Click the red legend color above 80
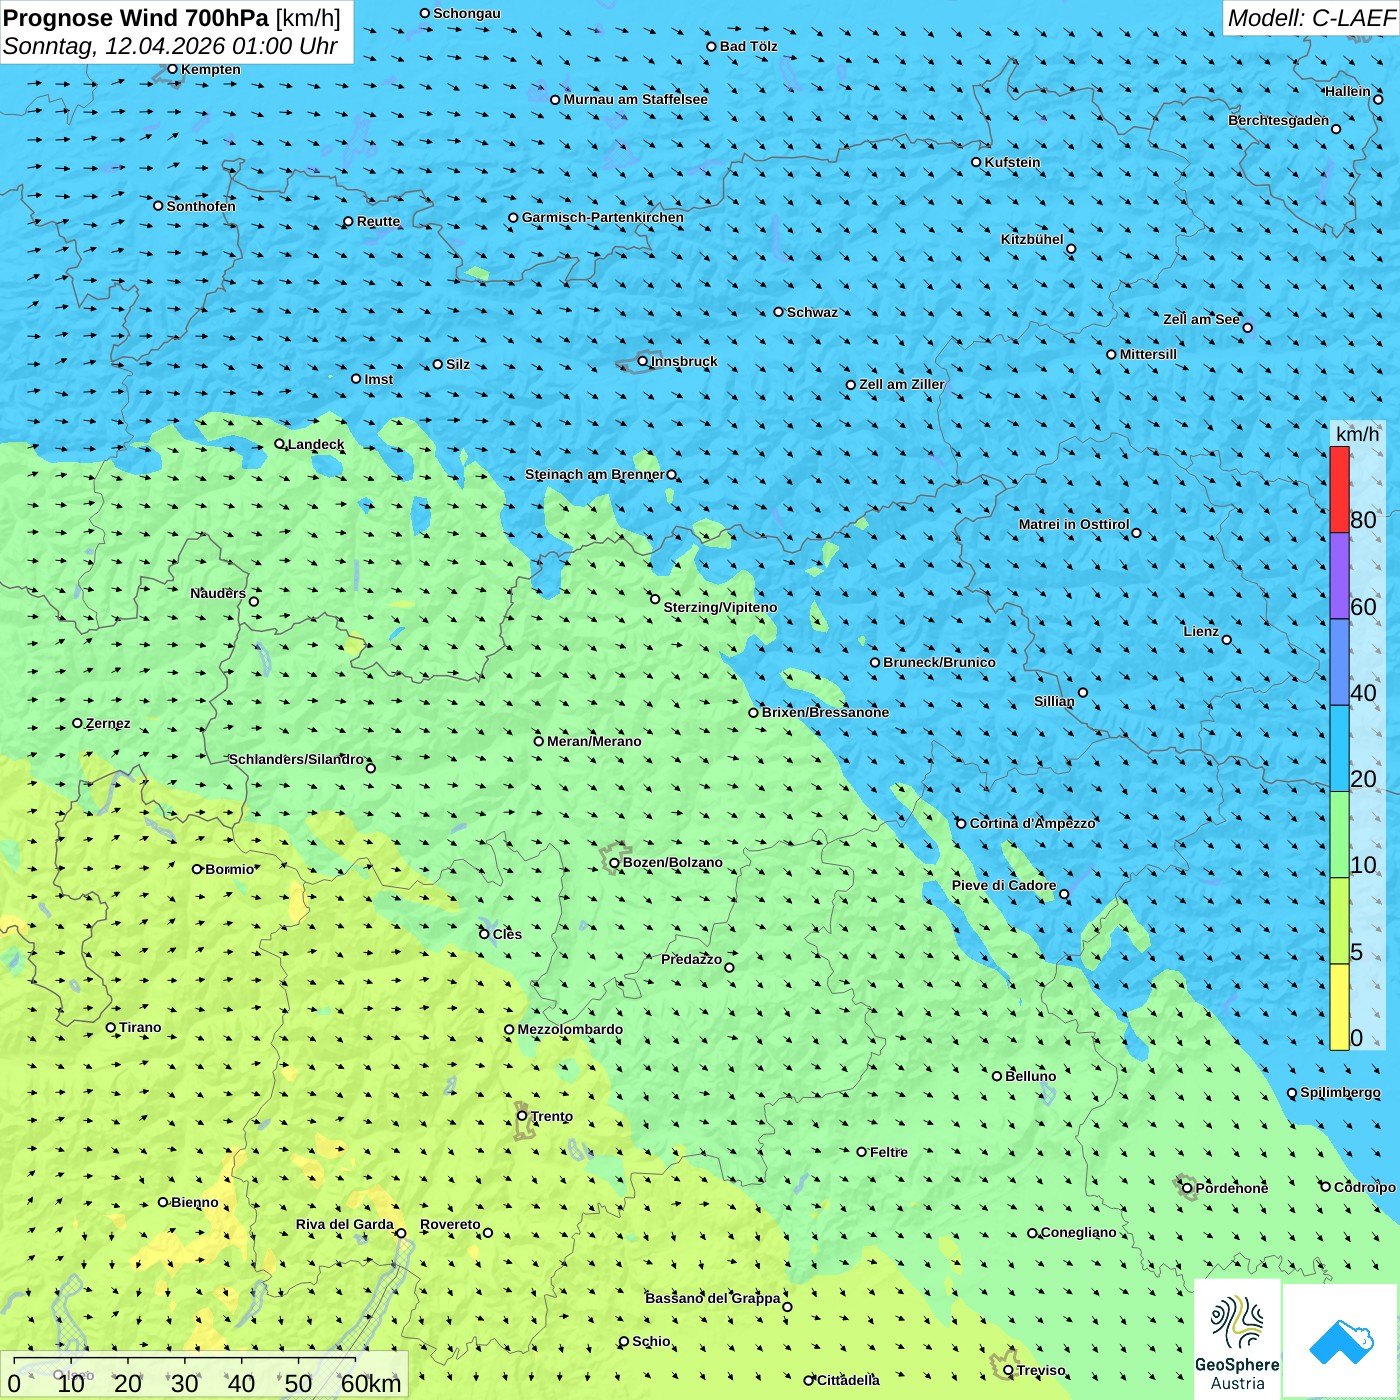Viewport: 1400px width, 1400px height. click(1339, 489)
